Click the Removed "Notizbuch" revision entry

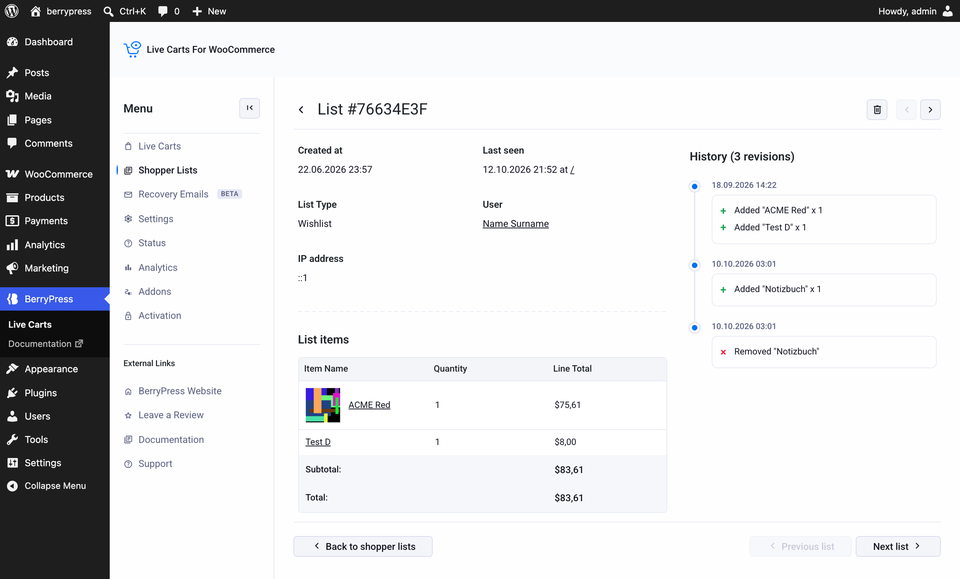[x=823, y=352]
